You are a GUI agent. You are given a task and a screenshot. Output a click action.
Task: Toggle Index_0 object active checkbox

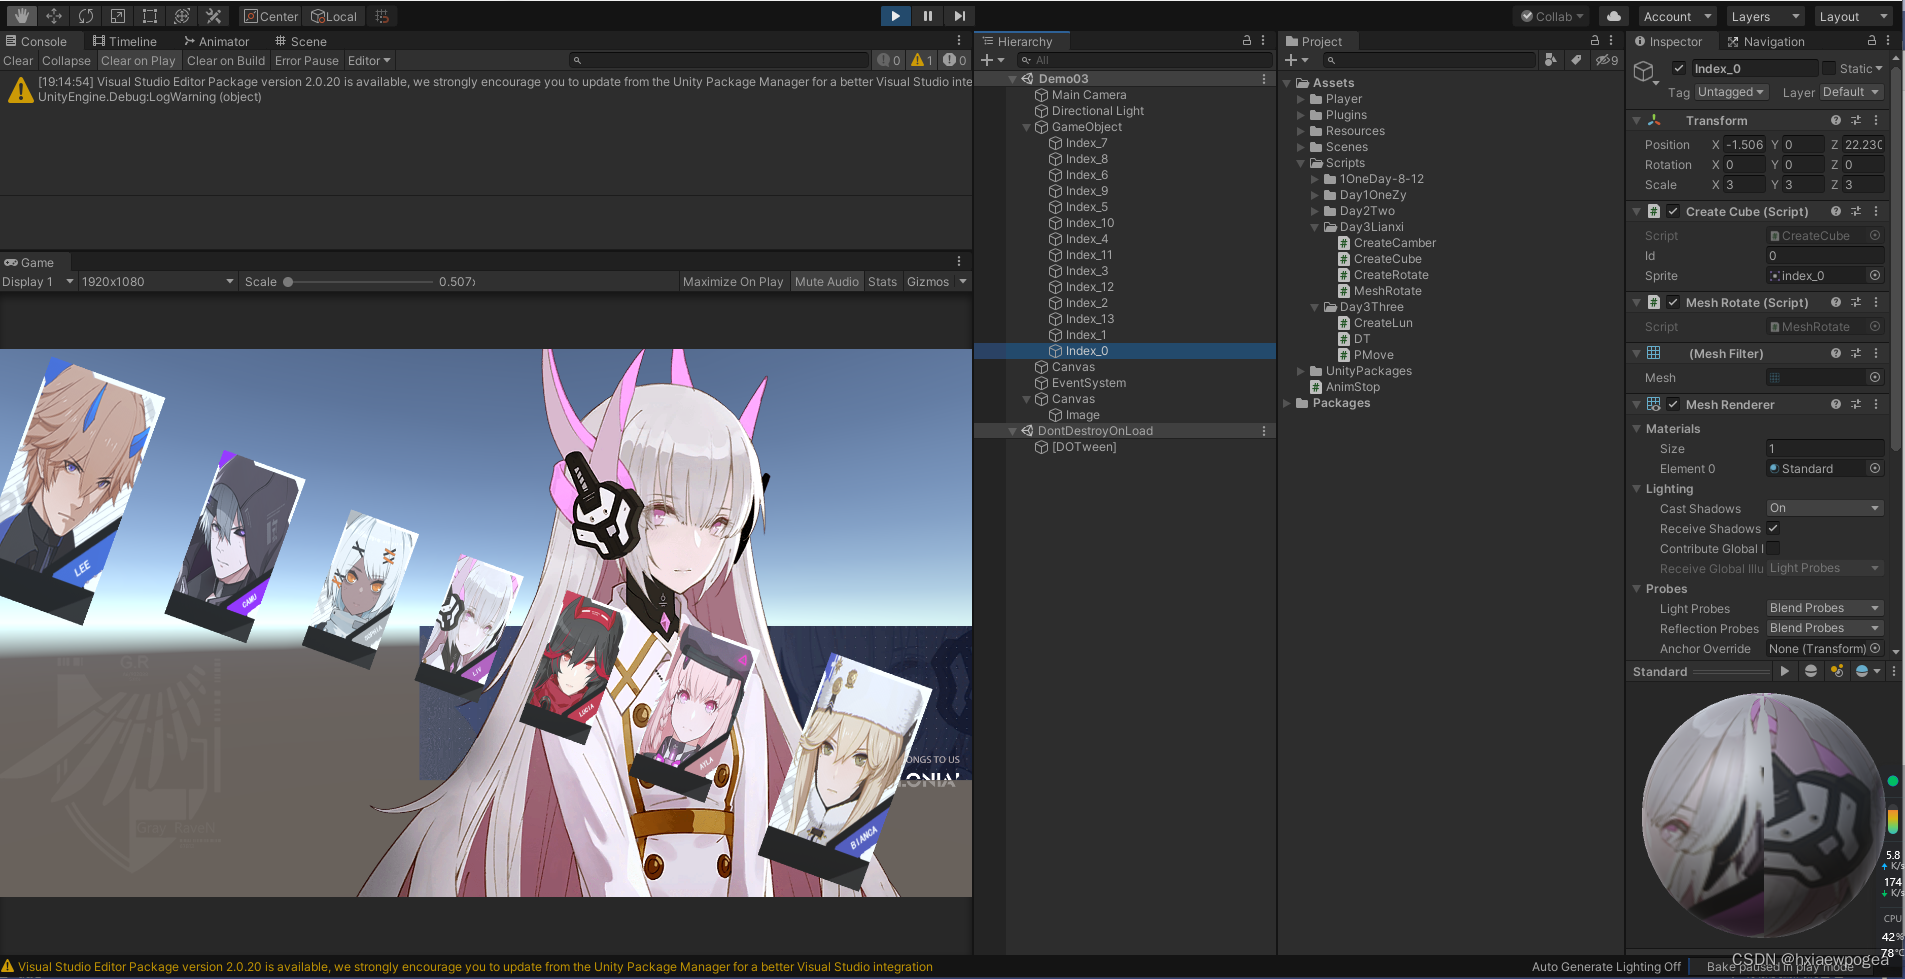(x=1679, y=68)
